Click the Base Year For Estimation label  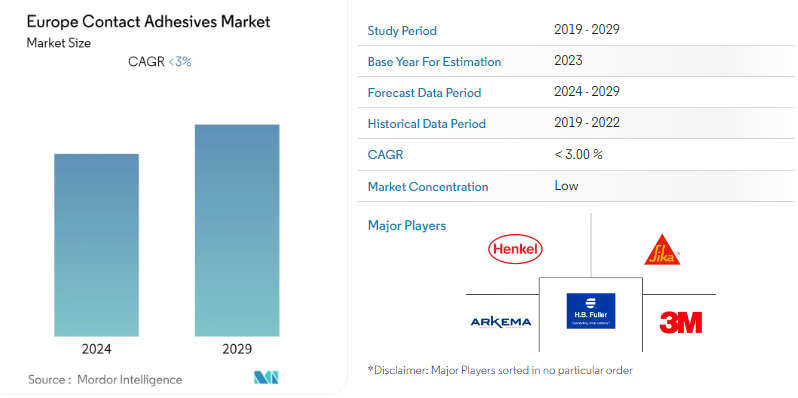[434, 62]
